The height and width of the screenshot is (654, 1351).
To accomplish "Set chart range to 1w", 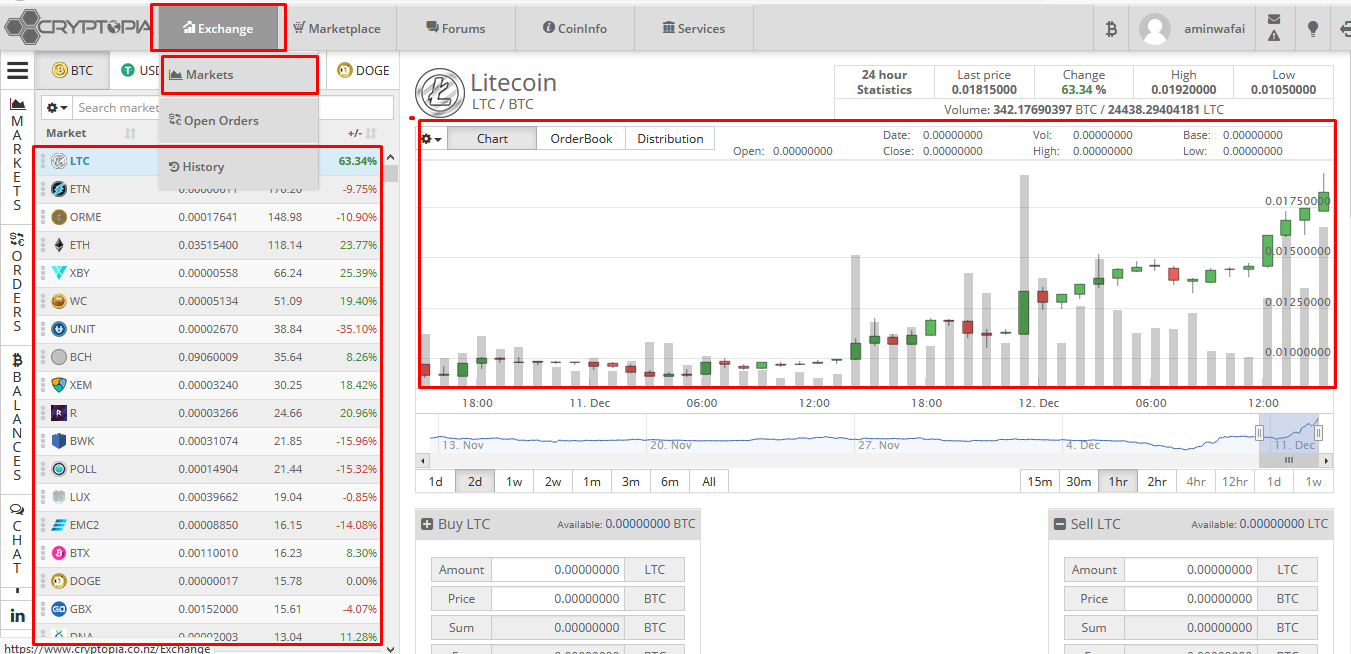I will [513, 482].
